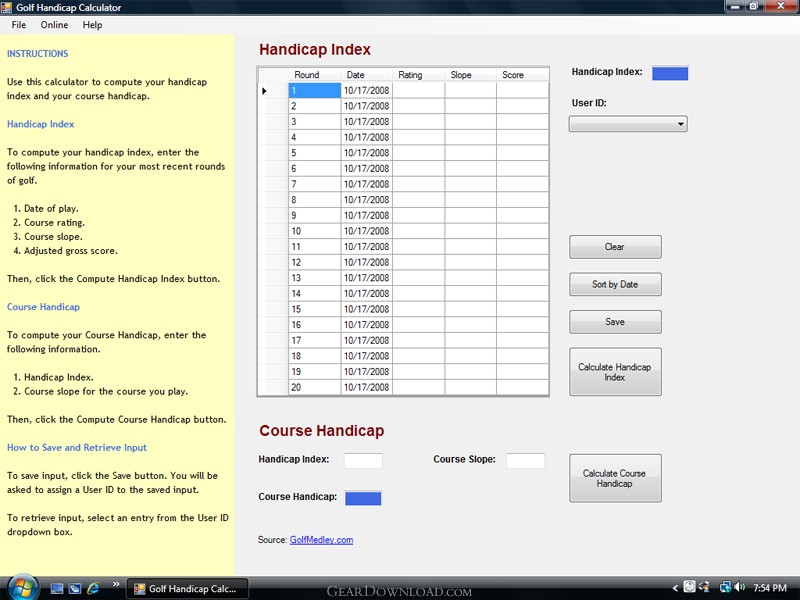This screenshot has height=600, width=800.
Task: Click the Clear button
Action: (x=615, y=247)
